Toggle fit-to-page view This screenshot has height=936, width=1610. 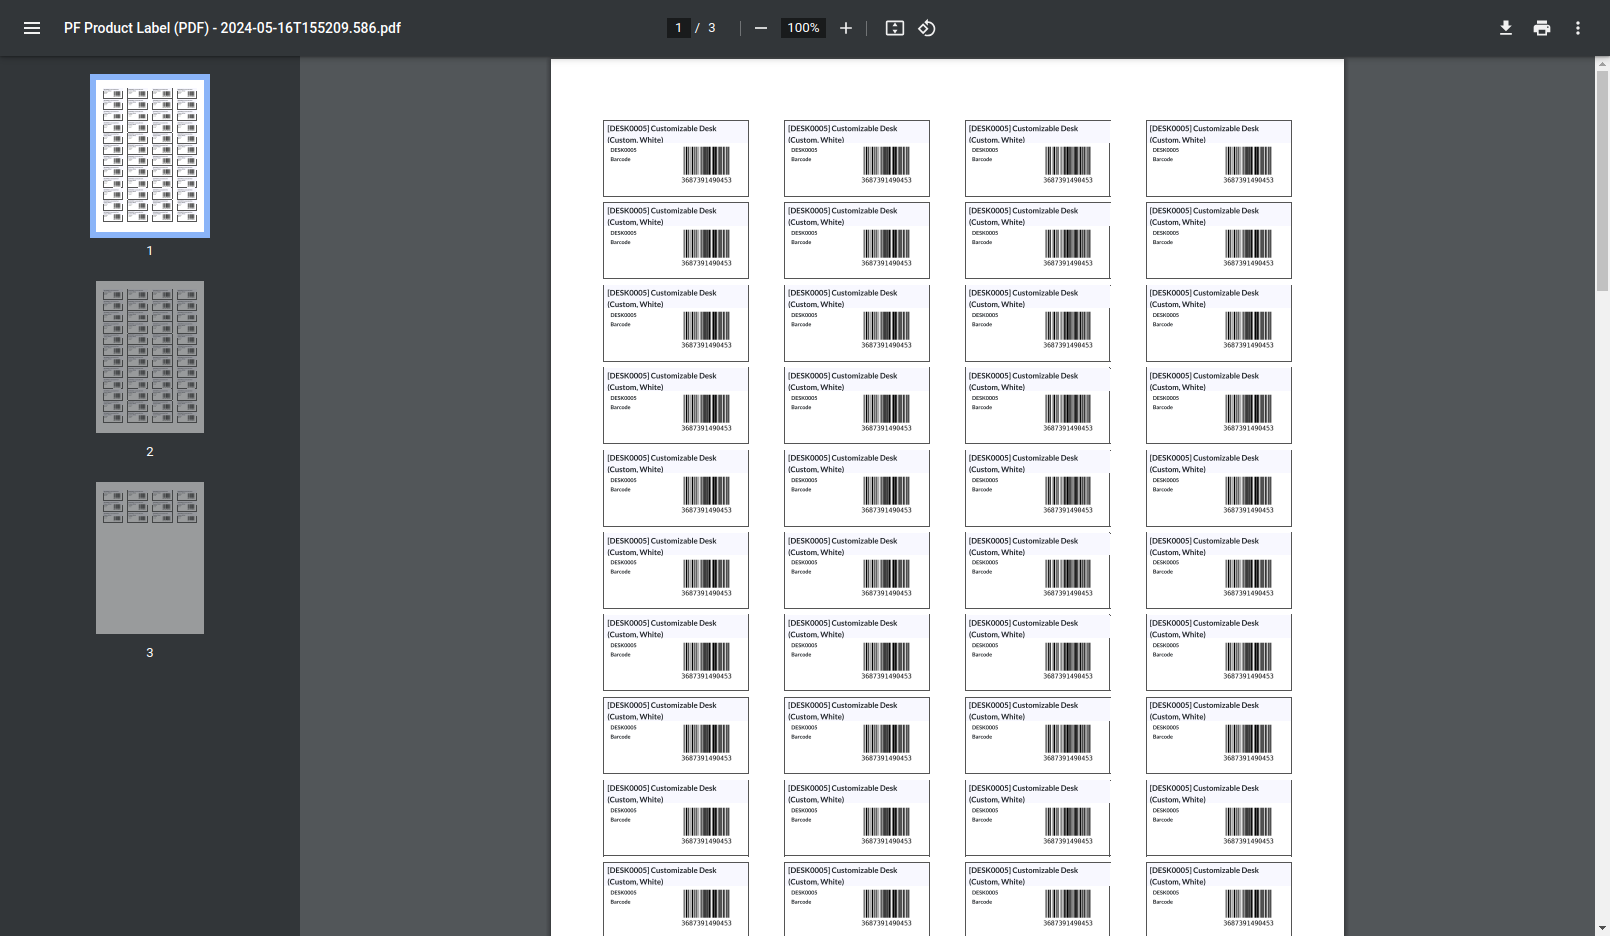893,28
